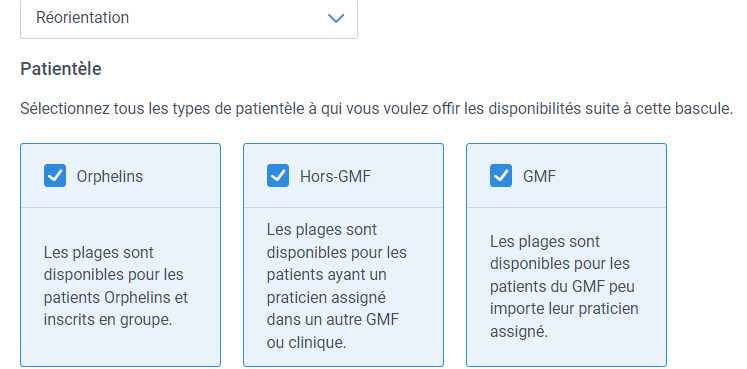The height and width of the screenshot is (369, 747).
Task: Click 'inscrits en groupe.' in Orphelins card
Action: pos(108,320)
